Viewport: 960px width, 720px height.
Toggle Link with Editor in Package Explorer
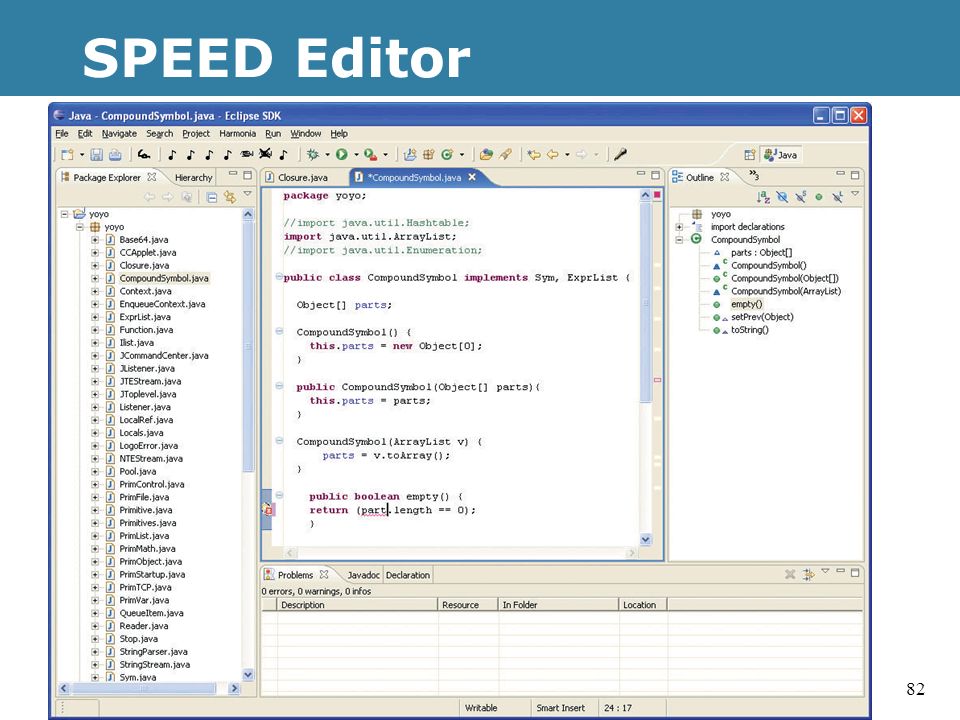tap(230, 197)
